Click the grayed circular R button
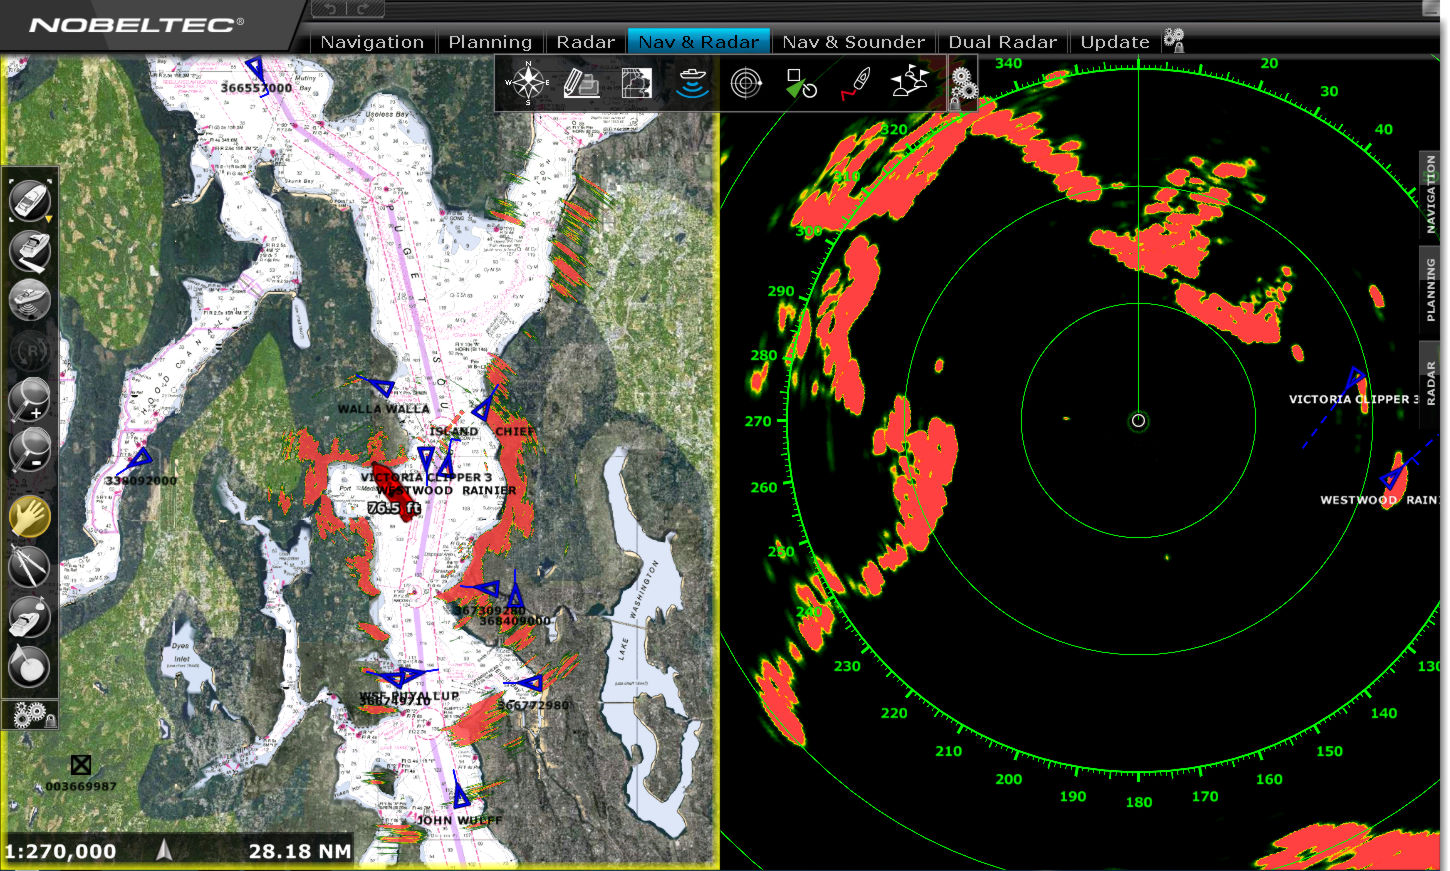The height and width of the screenshot is (871, 1450). point(30,351)
